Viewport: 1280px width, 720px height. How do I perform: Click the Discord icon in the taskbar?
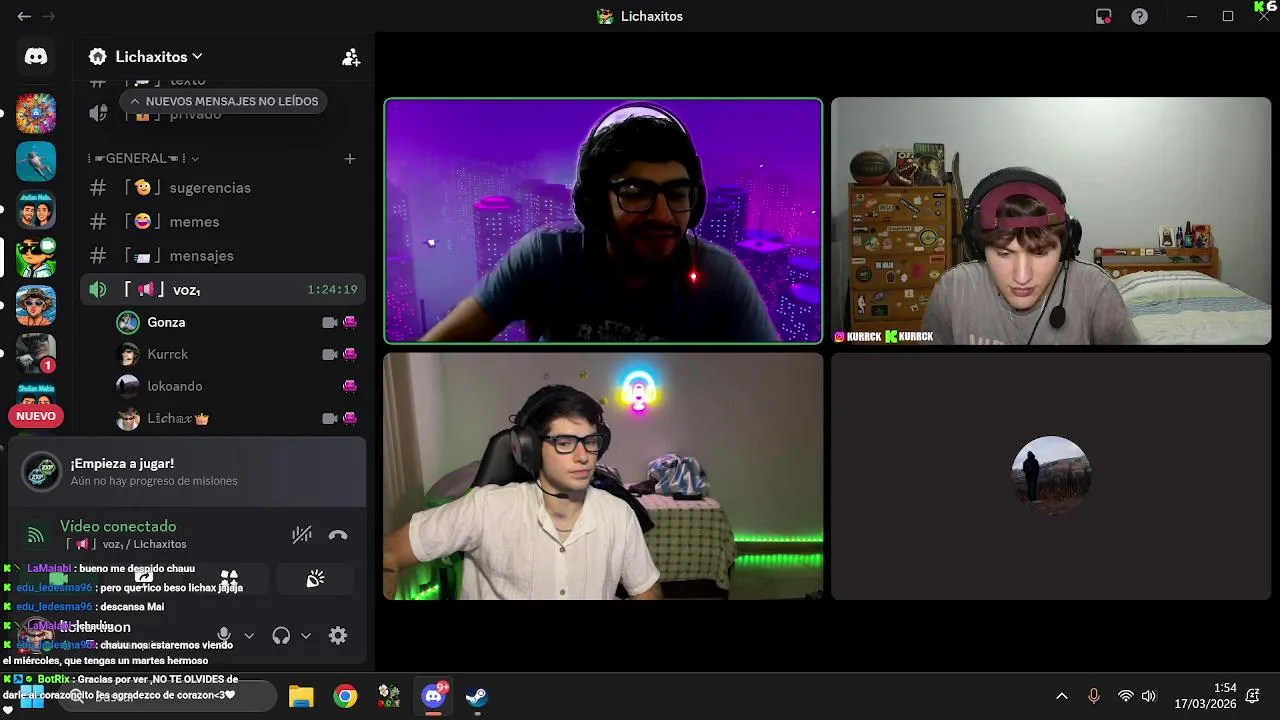click(x=433, y=696)
